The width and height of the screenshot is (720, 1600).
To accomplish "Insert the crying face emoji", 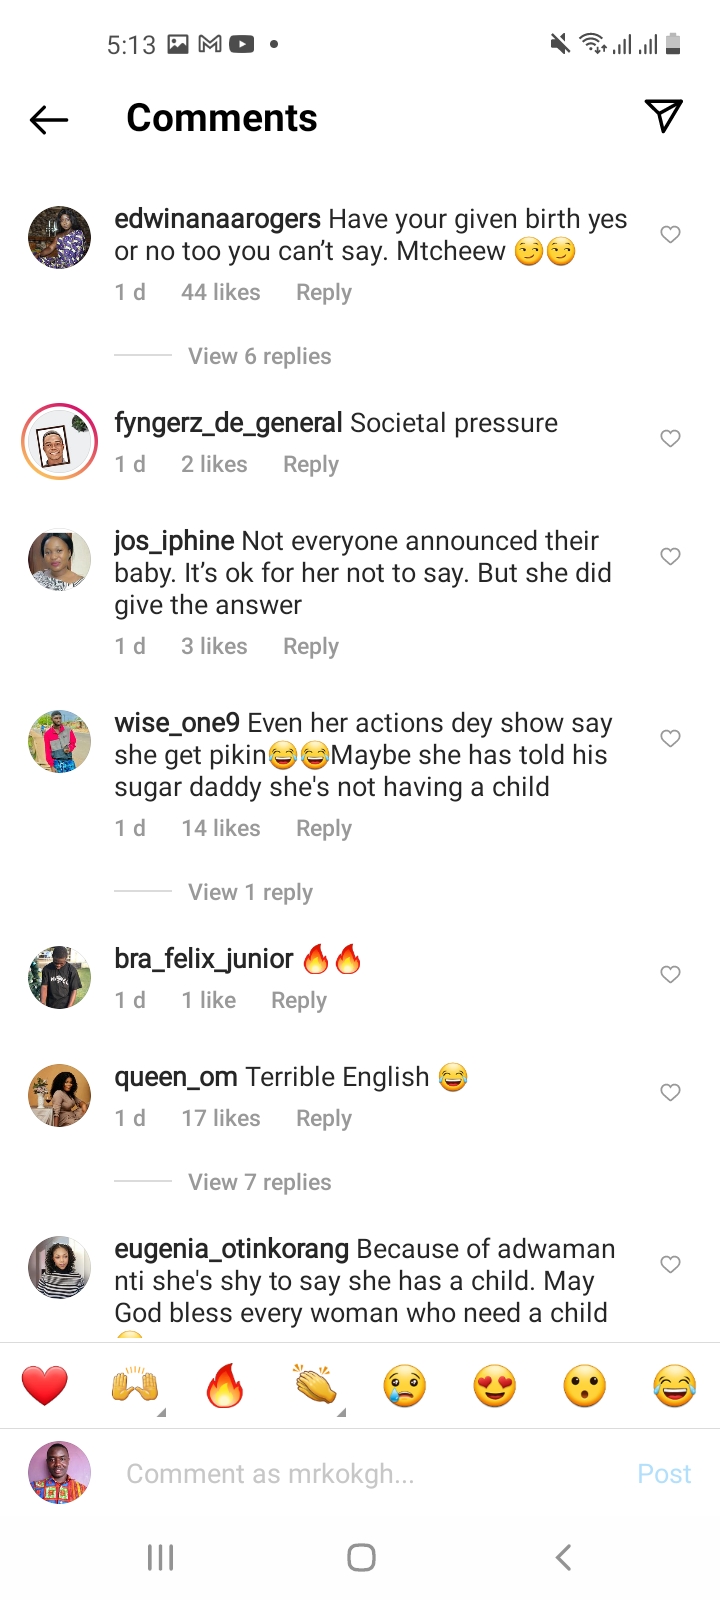I will tap(405, 1386).
